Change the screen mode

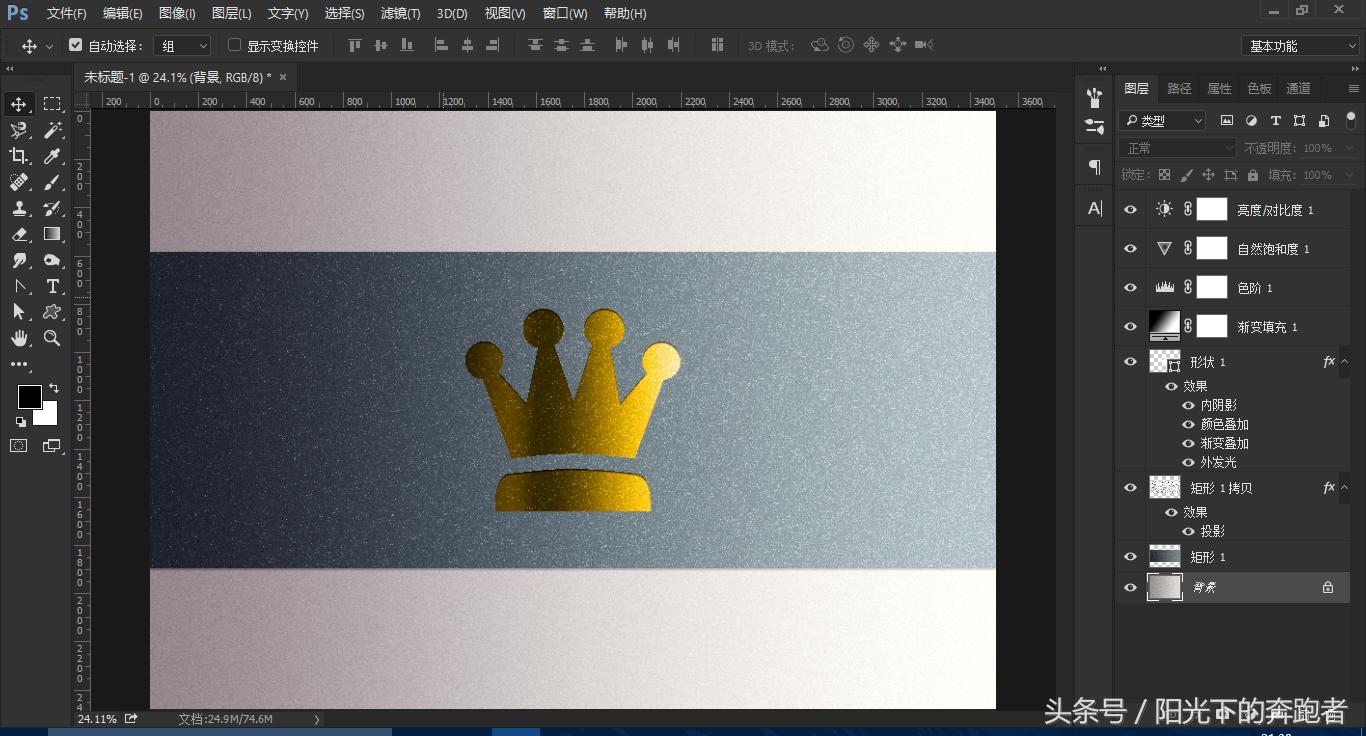point(52,446)
